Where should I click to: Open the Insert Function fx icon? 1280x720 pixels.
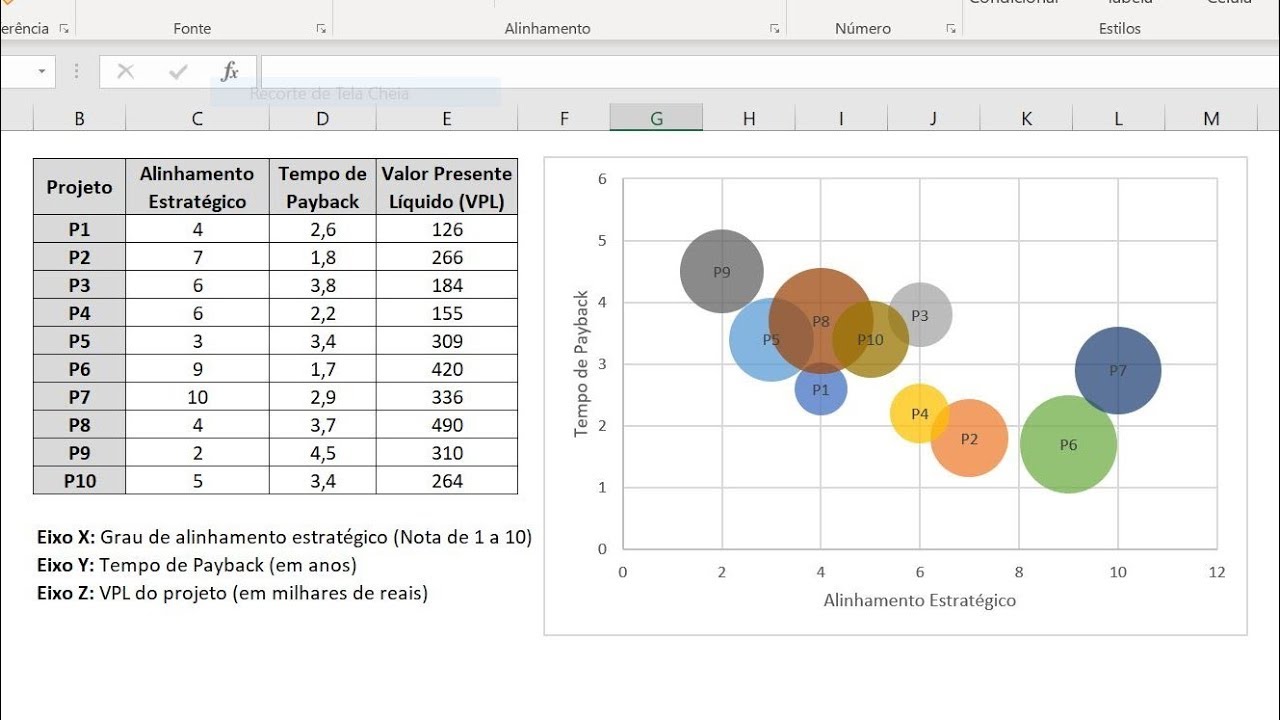[x=230, y=71]
